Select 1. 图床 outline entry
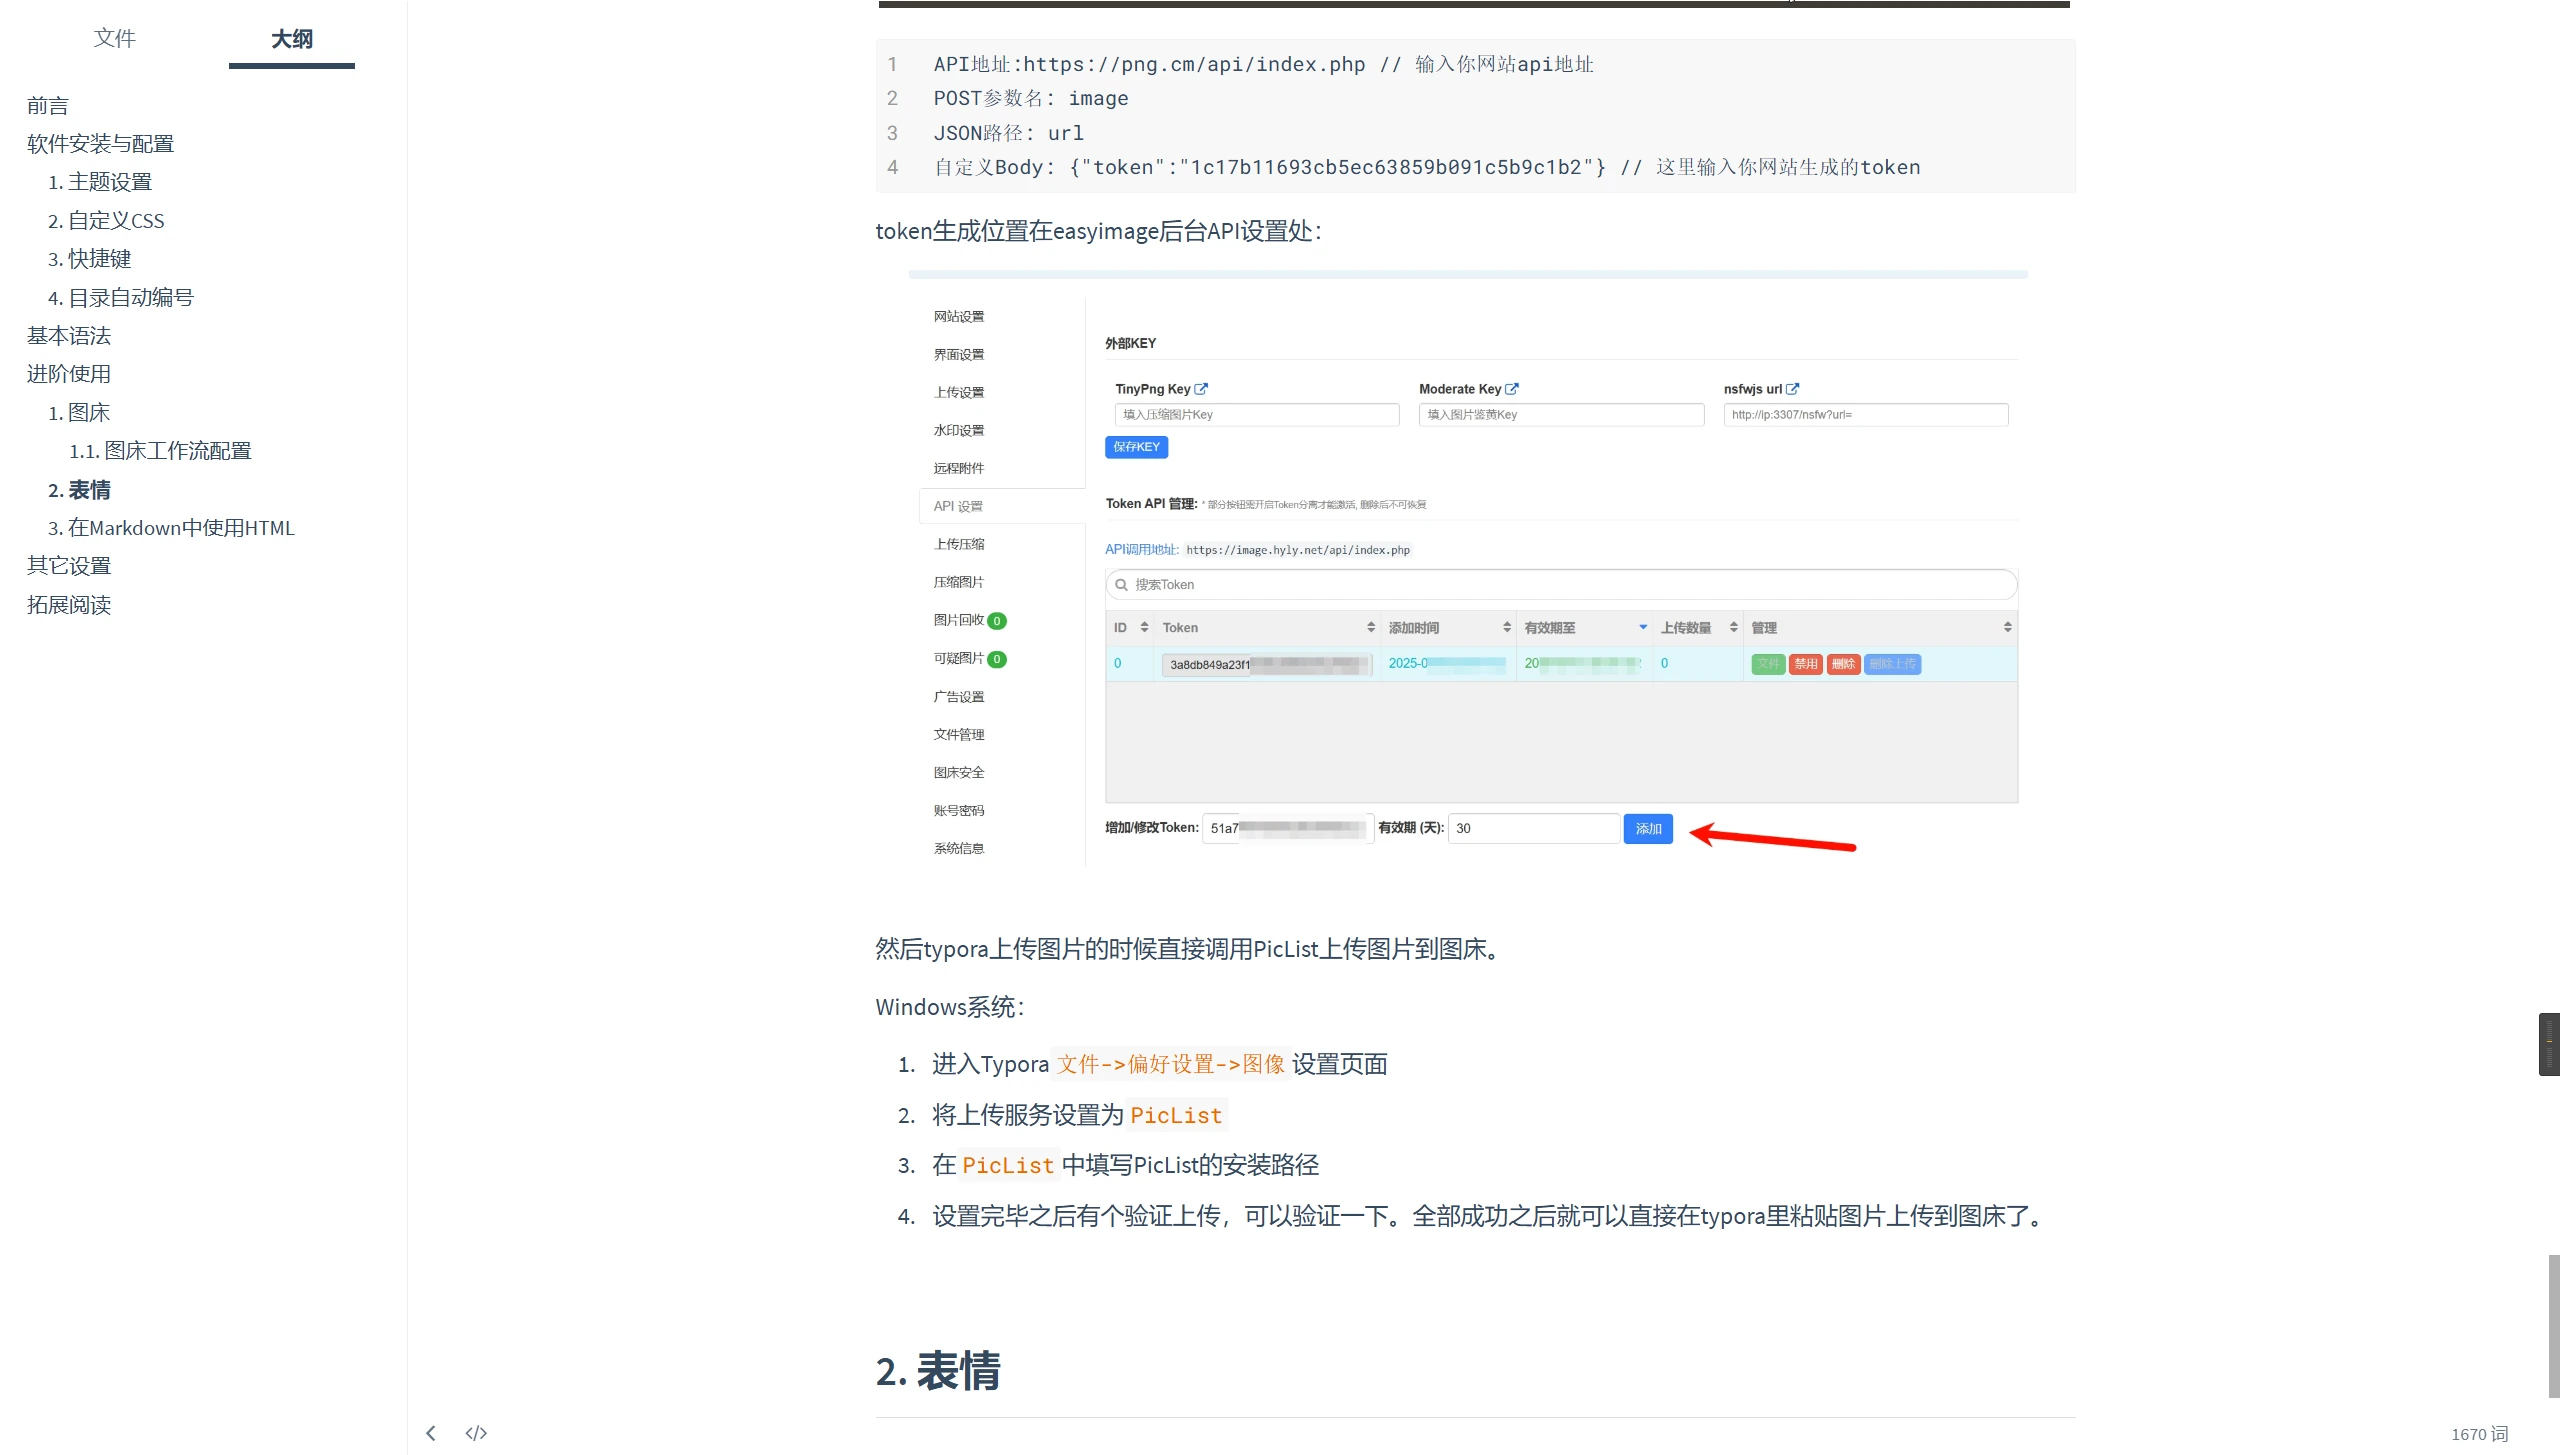Image resolution: width=2560 pixels, height=1455 pixels. [x=79, y=412]
